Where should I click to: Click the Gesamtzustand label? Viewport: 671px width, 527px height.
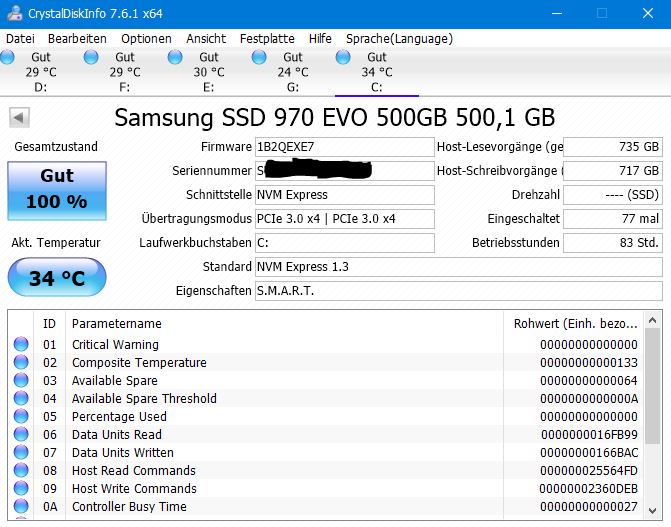pyautogui.click(x=56, y=147)
